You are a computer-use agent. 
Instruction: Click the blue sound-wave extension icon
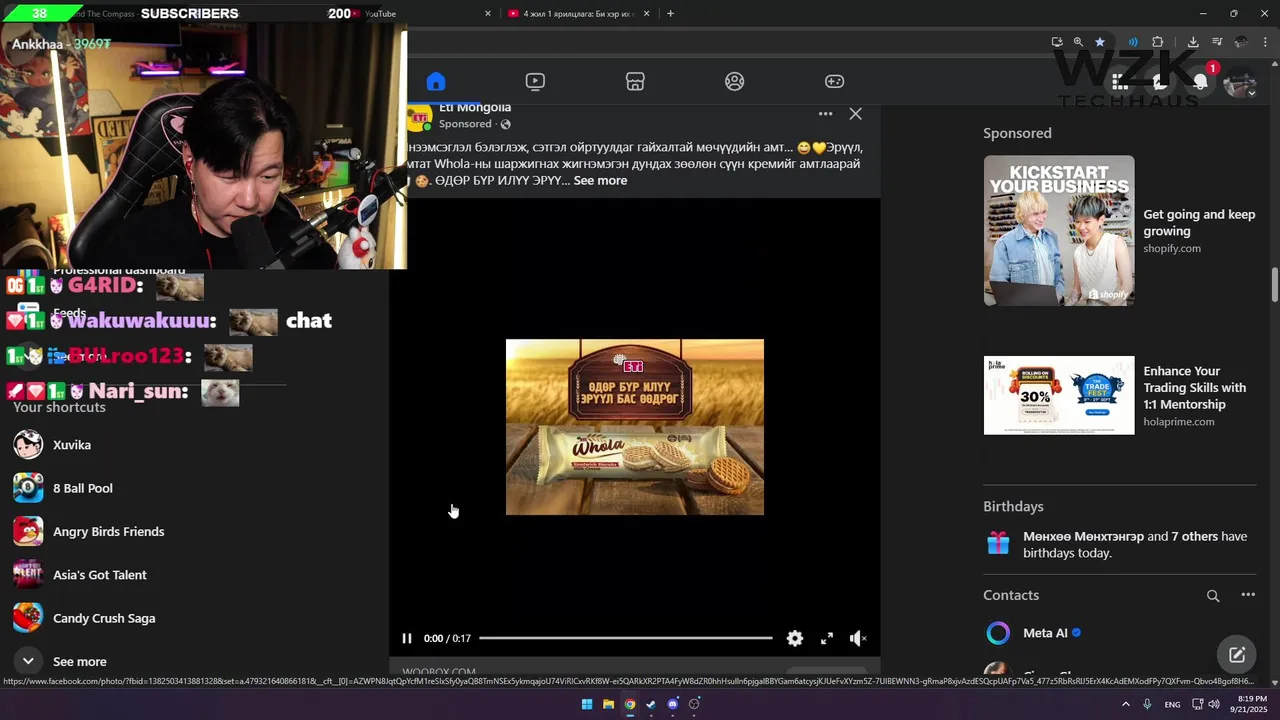[x=1133, y=42]
